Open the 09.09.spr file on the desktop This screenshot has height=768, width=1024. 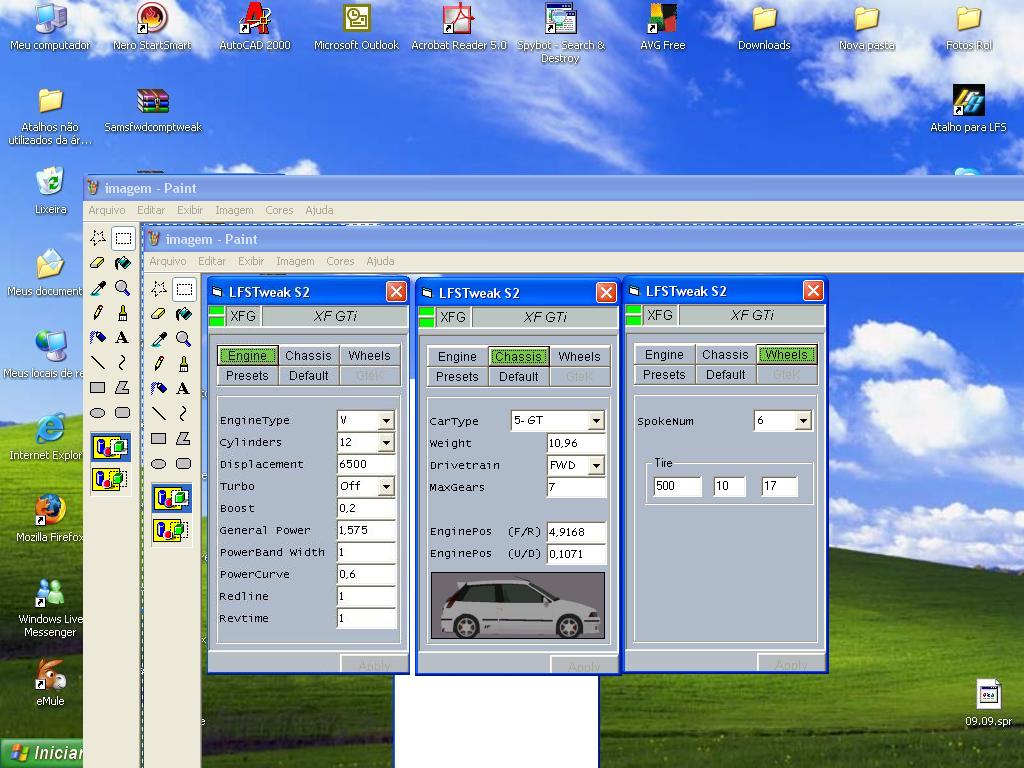[x=988, y=703]
